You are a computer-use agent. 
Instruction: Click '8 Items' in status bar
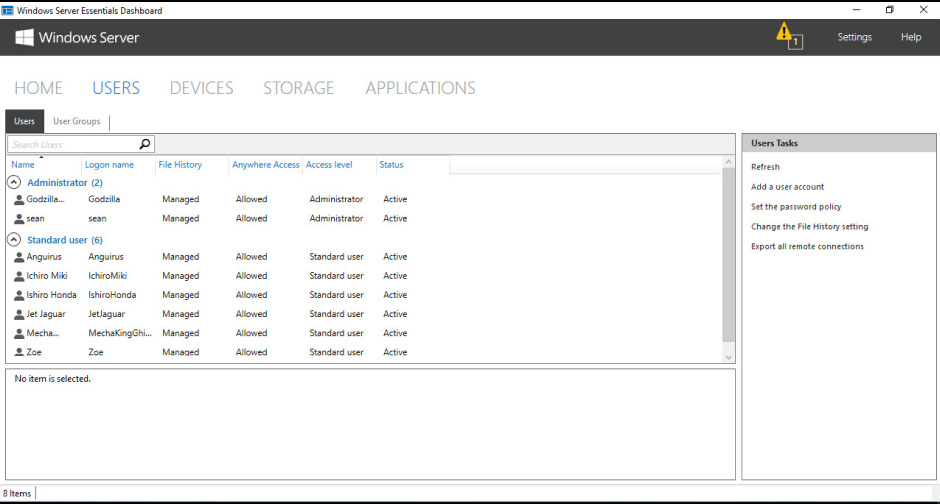click(x=17, y=494)
